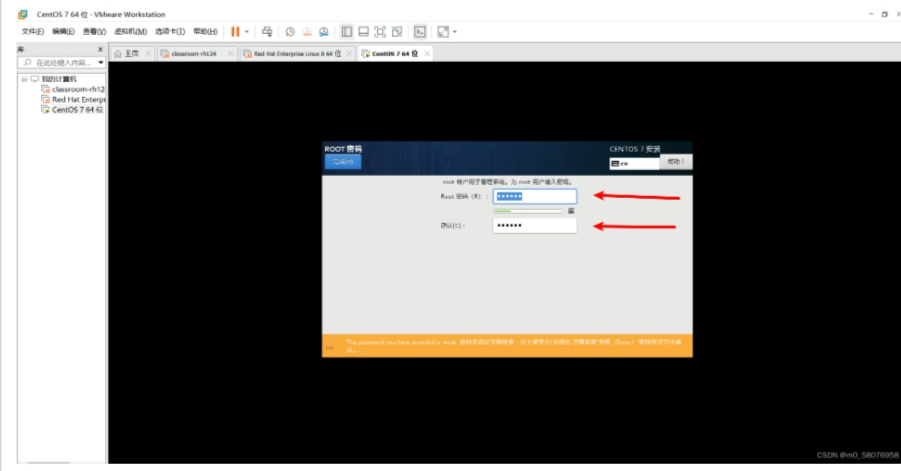This screenshot has width=901, height=471.
Task: Revert to the previous snapshot
Action: (307, 32)
